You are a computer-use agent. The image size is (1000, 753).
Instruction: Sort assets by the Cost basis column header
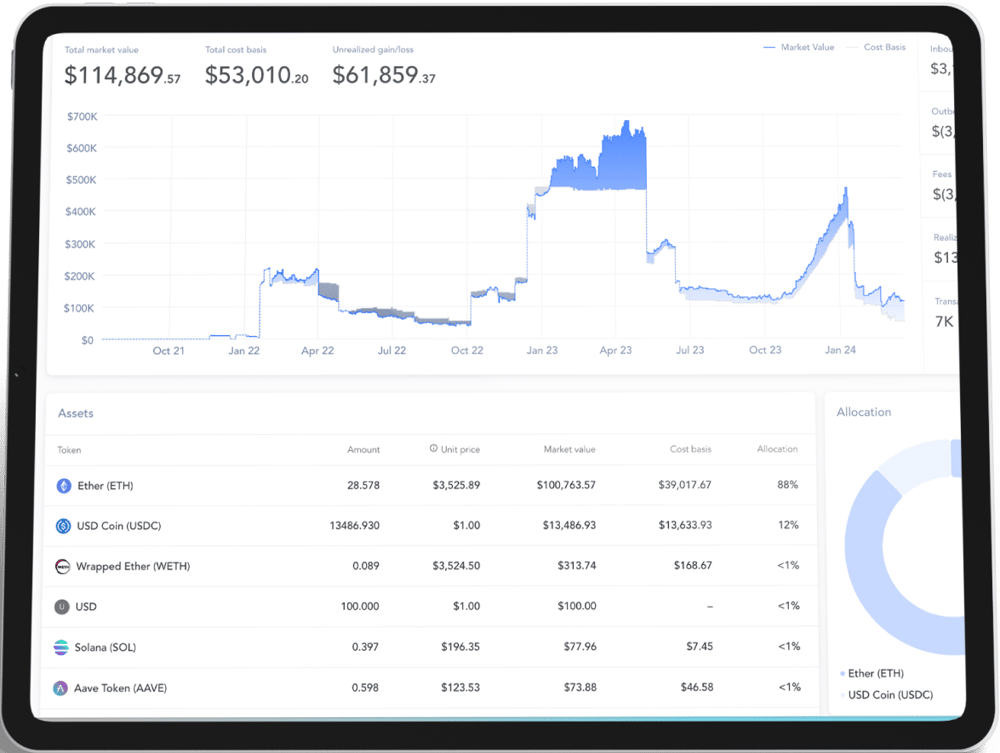[x=690, y=449]
